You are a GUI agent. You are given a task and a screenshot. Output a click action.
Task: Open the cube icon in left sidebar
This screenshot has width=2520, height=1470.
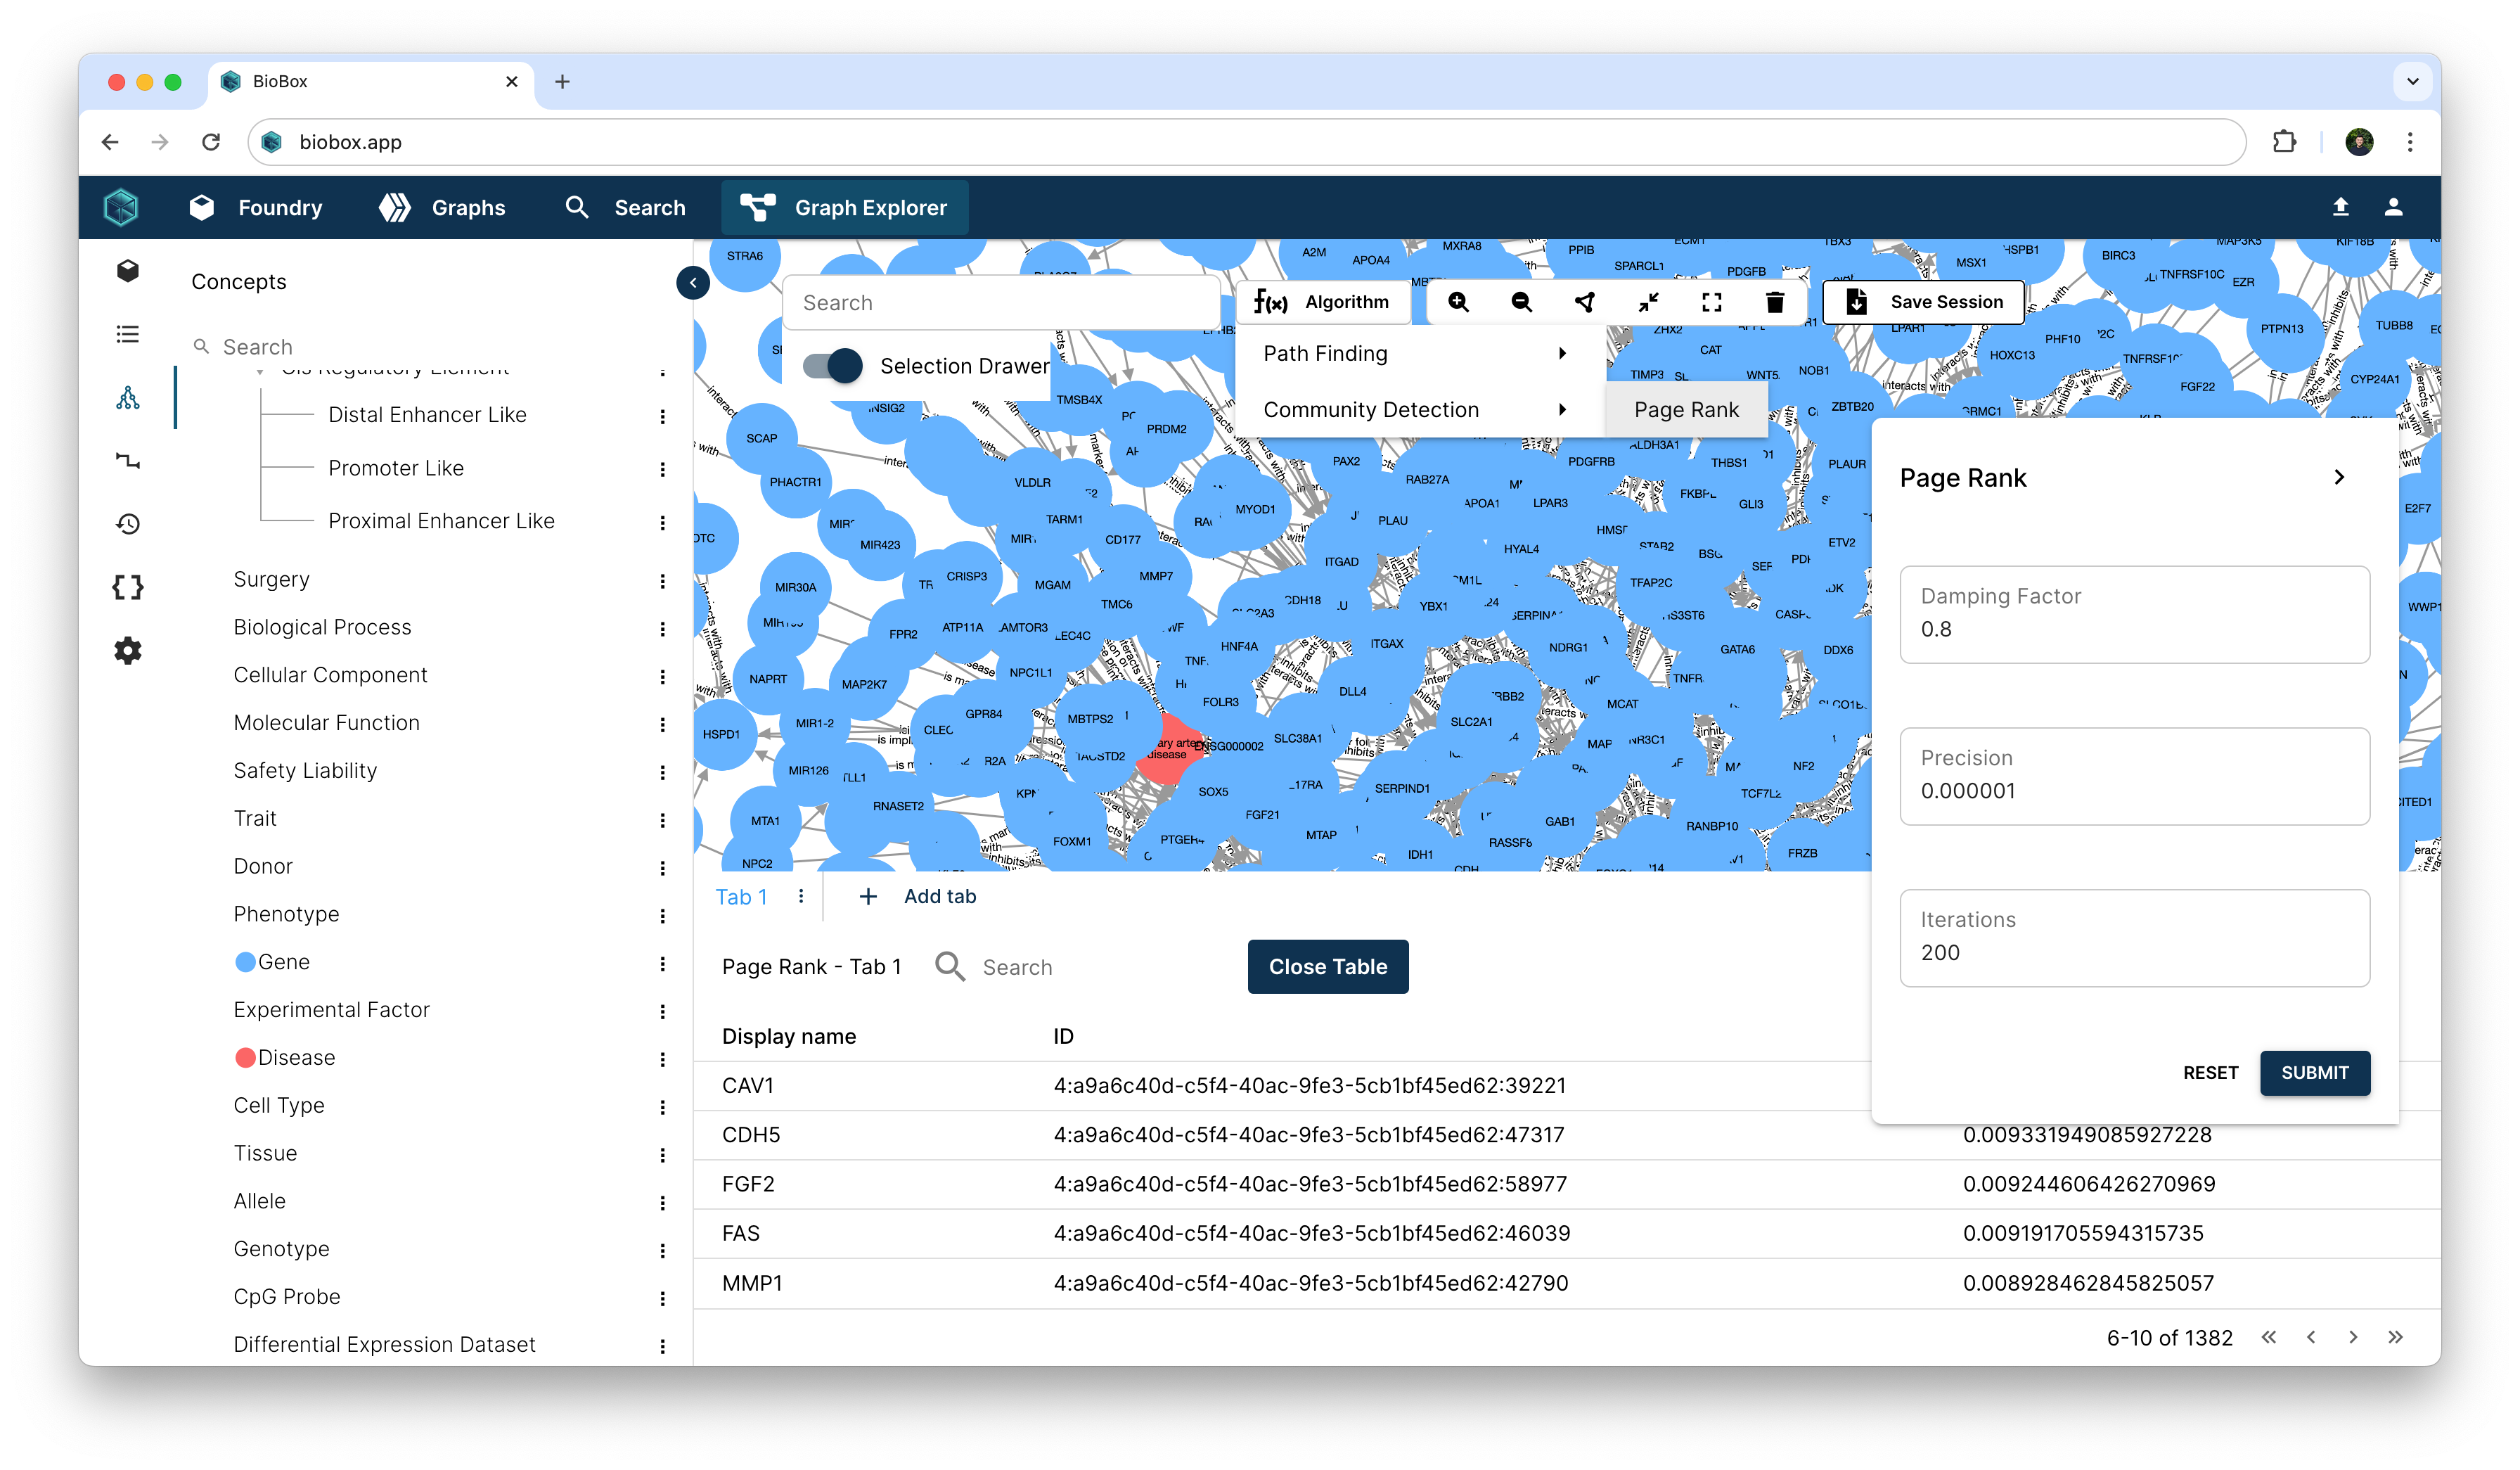pos(127,271)
